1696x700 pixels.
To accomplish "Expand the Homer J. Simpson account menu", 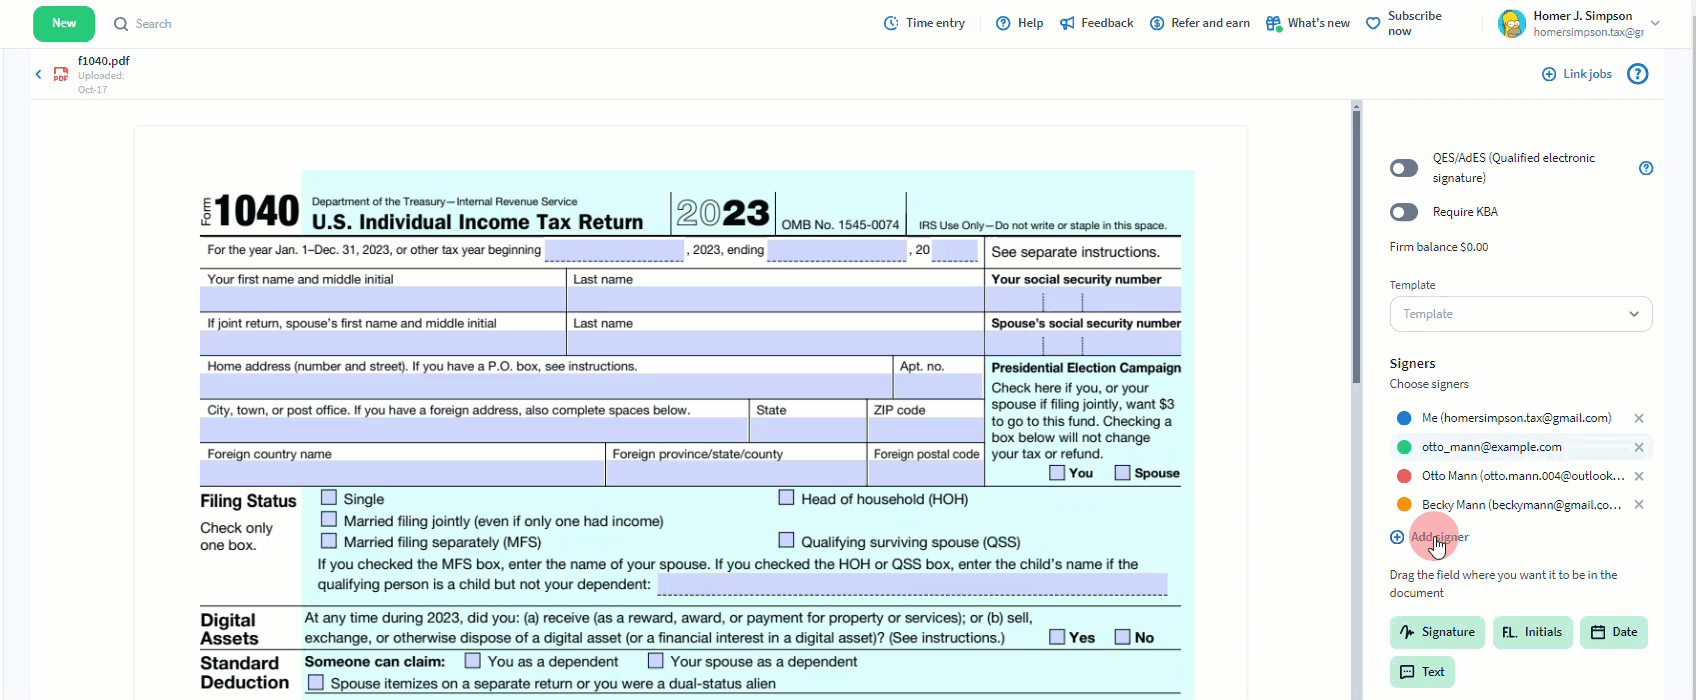I will tap(1655, 23).
